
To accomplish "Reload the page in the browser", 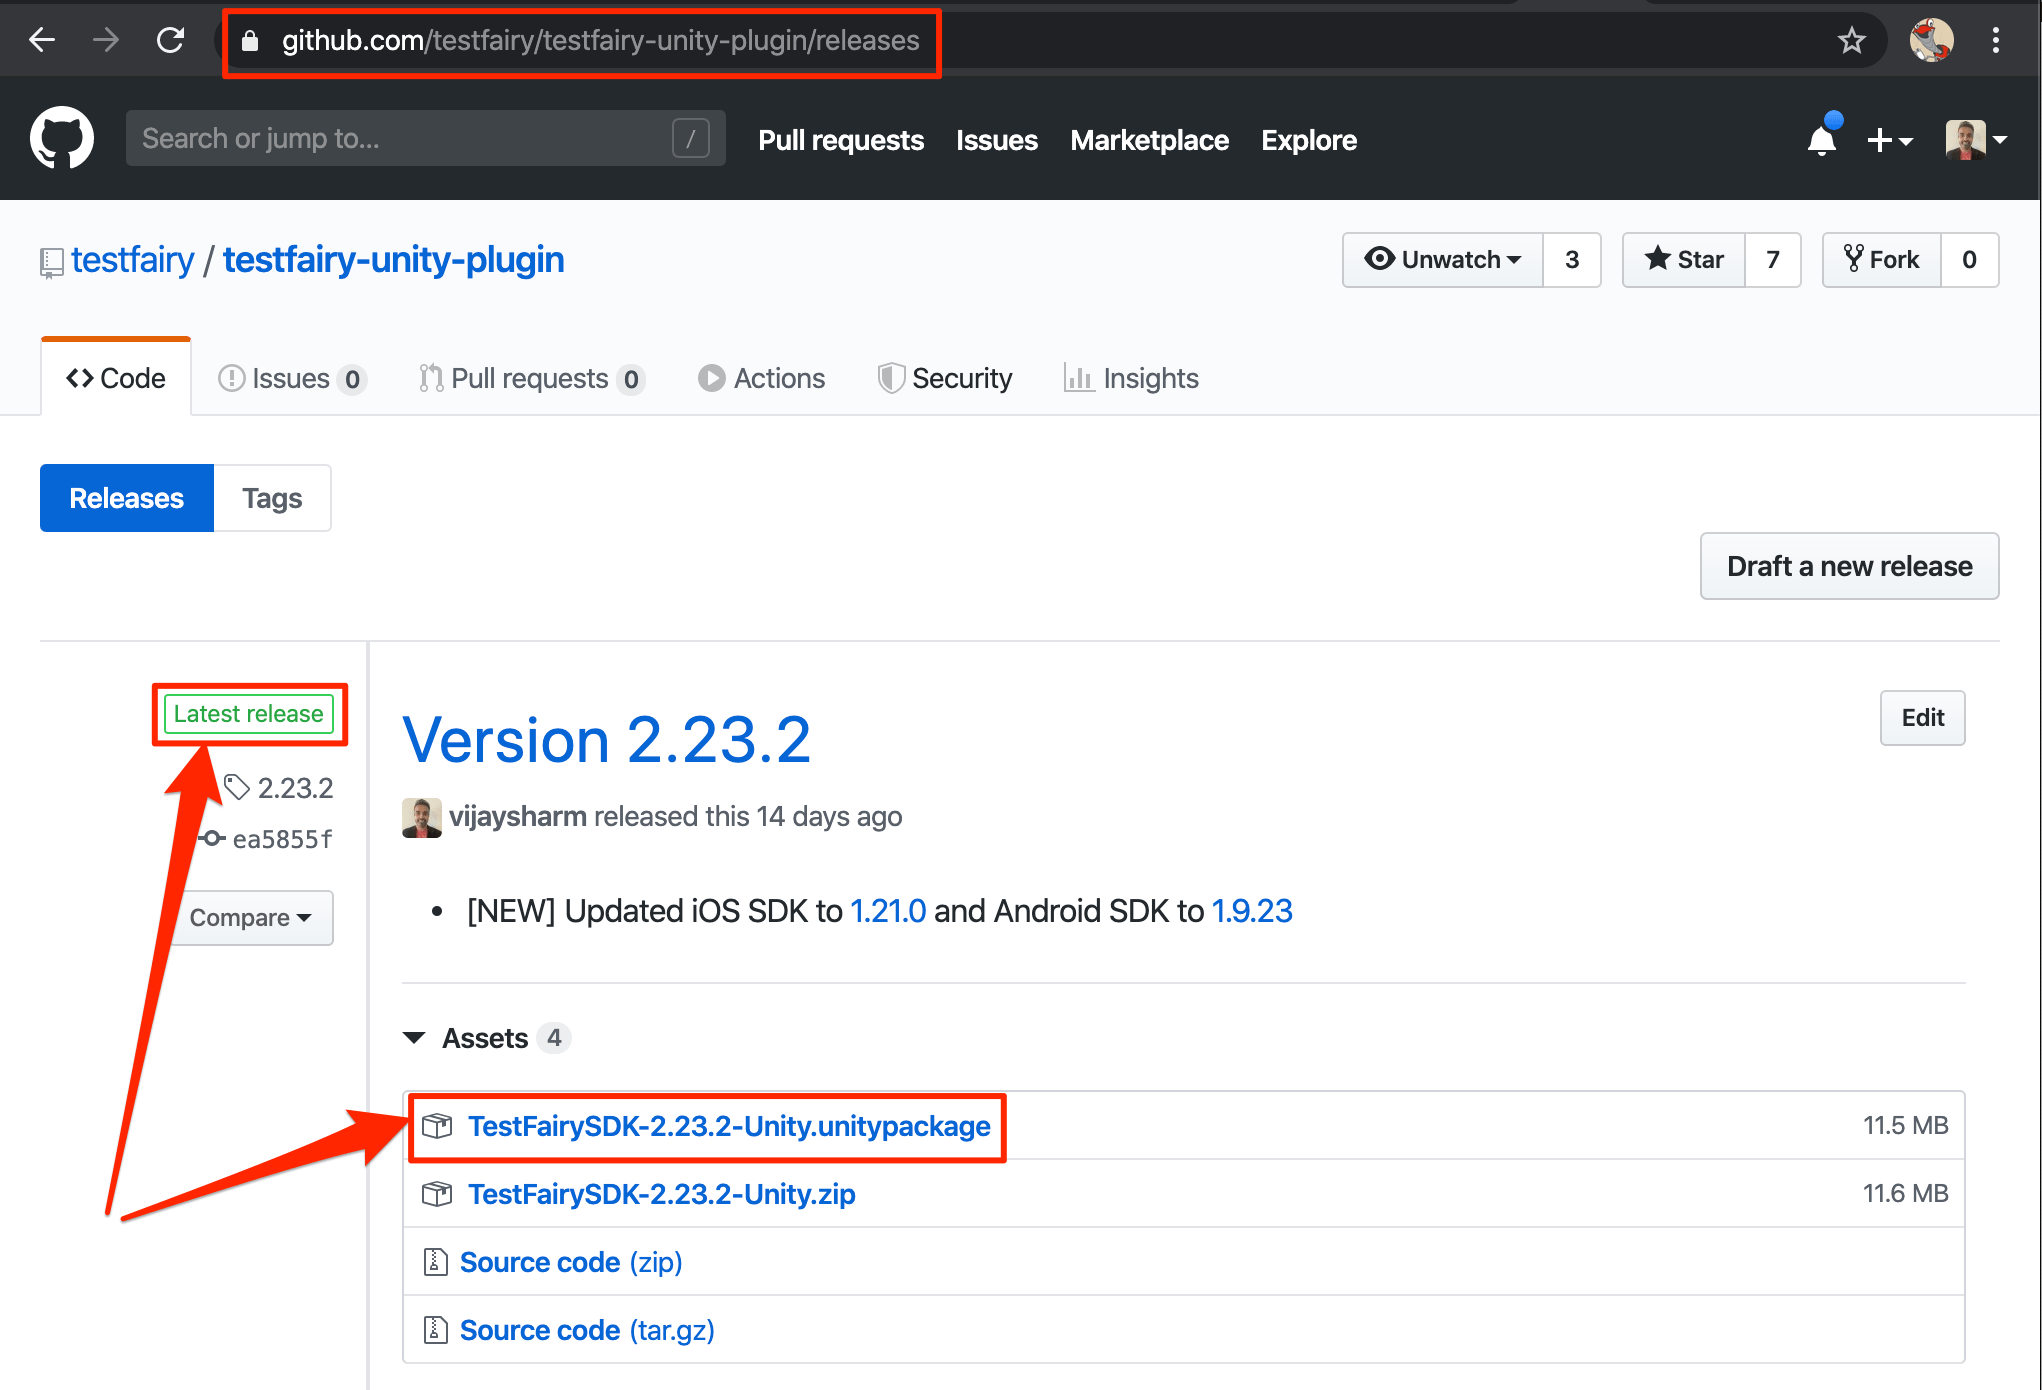I will 171,40.
